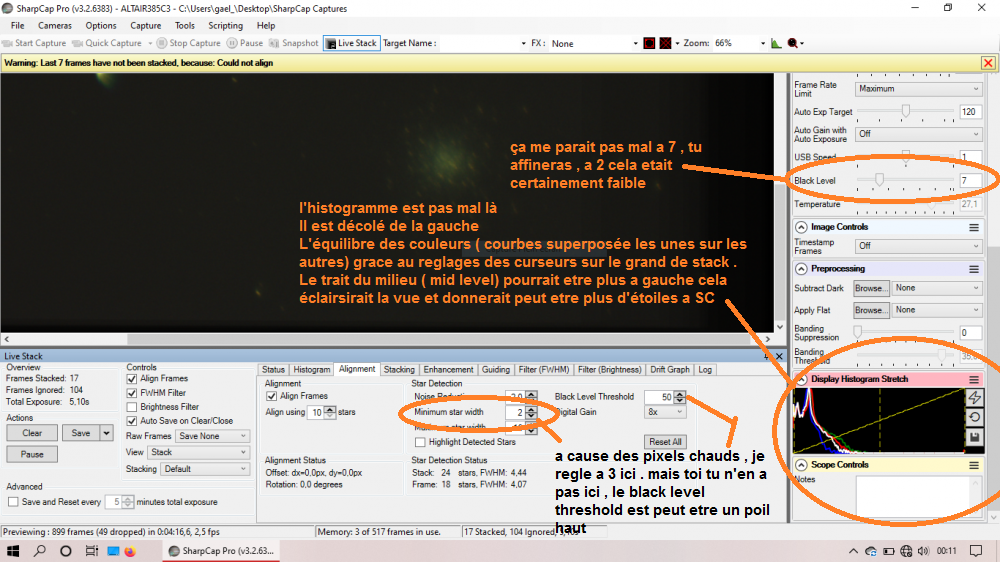The width and height of the screenshot is (1000, 562).
Task: Open the Subtract Dark None dropdown
Action: (x=937, y=288)
